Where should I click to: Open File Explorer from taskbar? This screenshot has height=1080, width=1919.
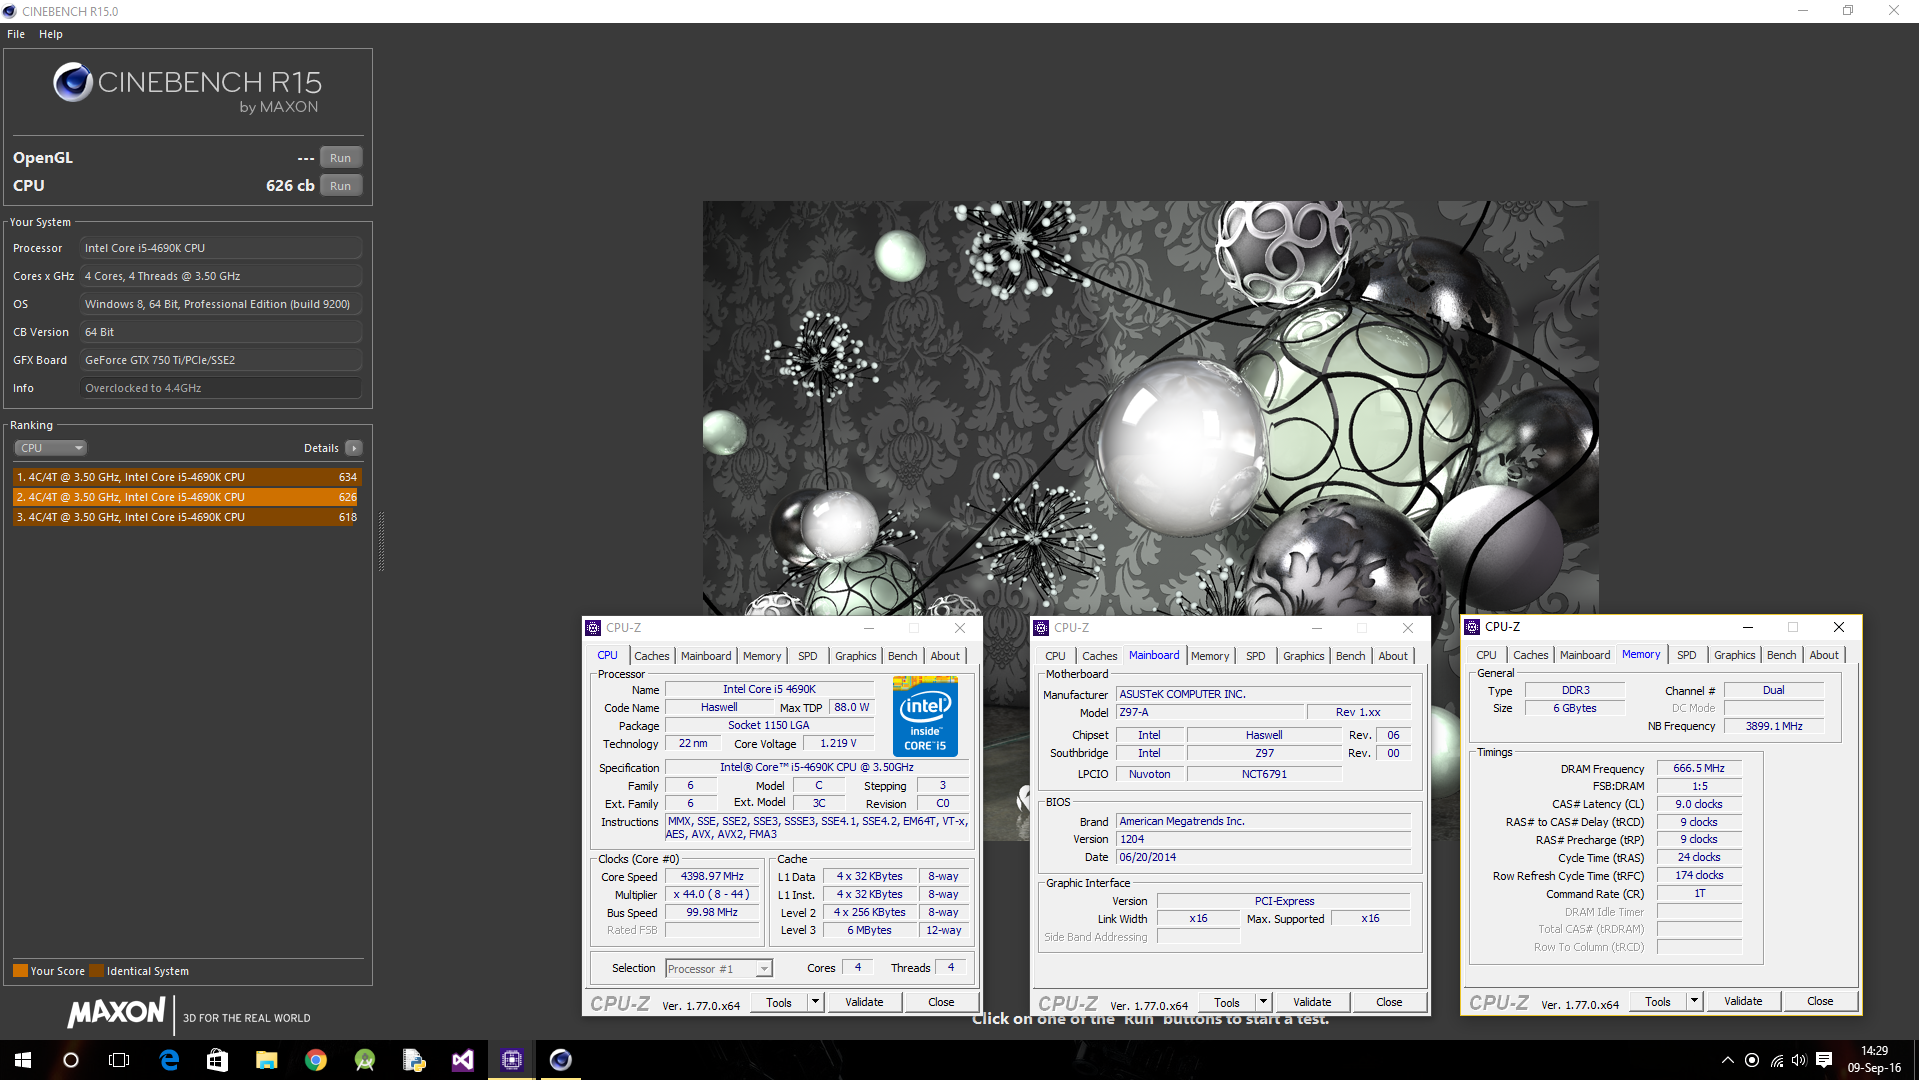pos(266,1060)
